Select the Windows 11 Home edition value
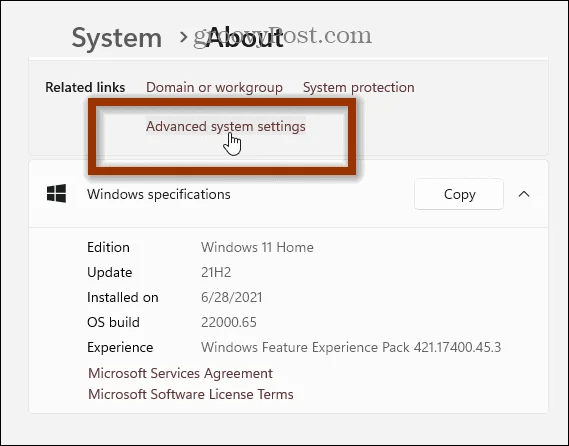 257,247
